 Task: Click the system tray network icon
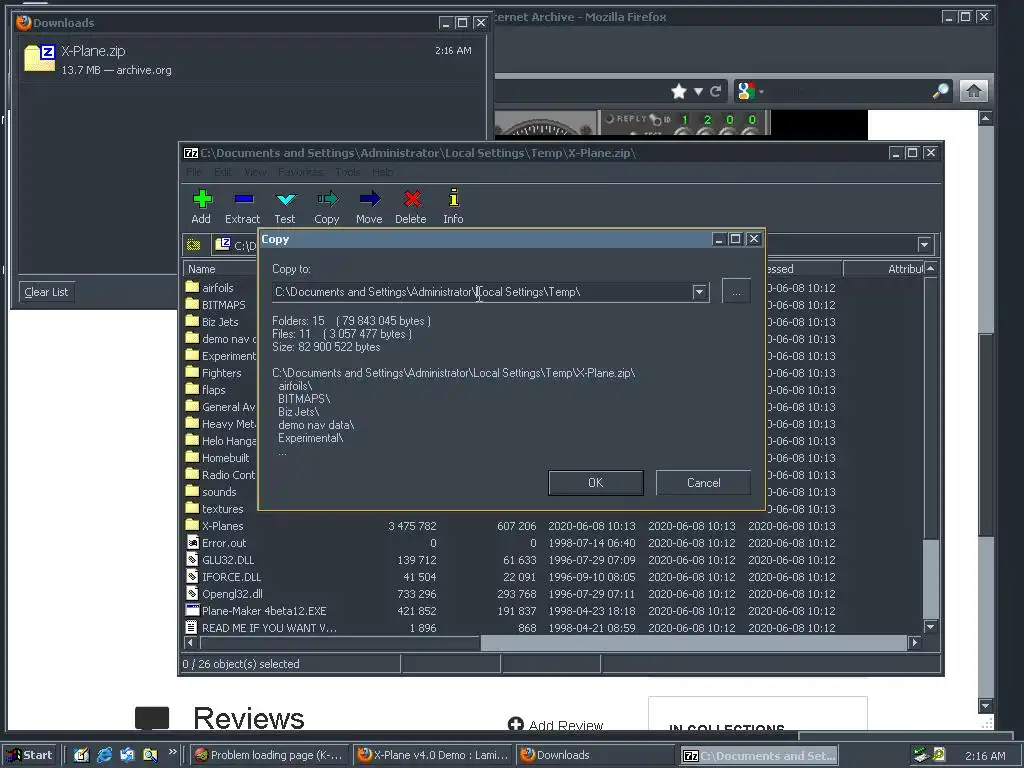pyautogui.click(x=921, y=755)
